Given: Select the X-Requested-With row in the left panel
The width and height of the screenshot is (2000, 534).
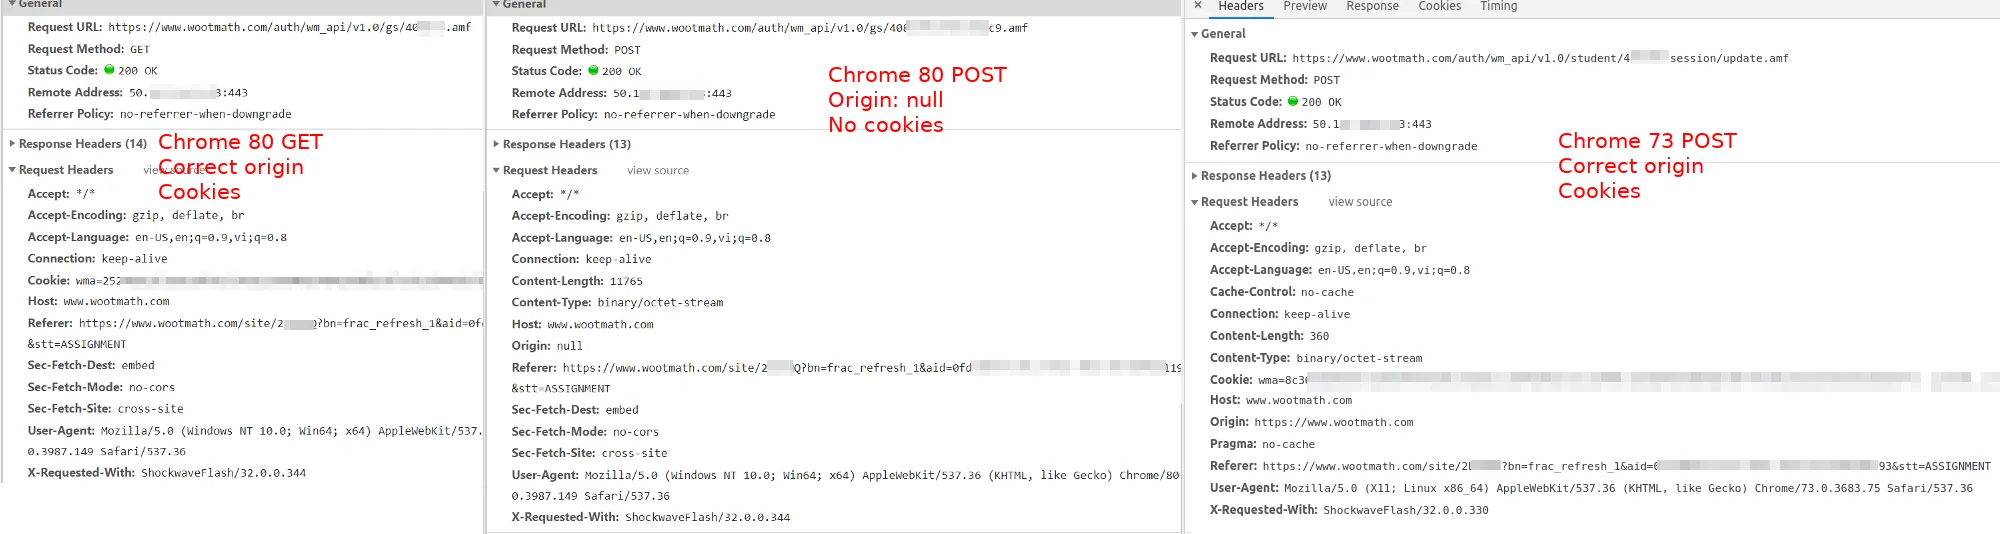Looking at the screenshot, I should tap(167, 473).
